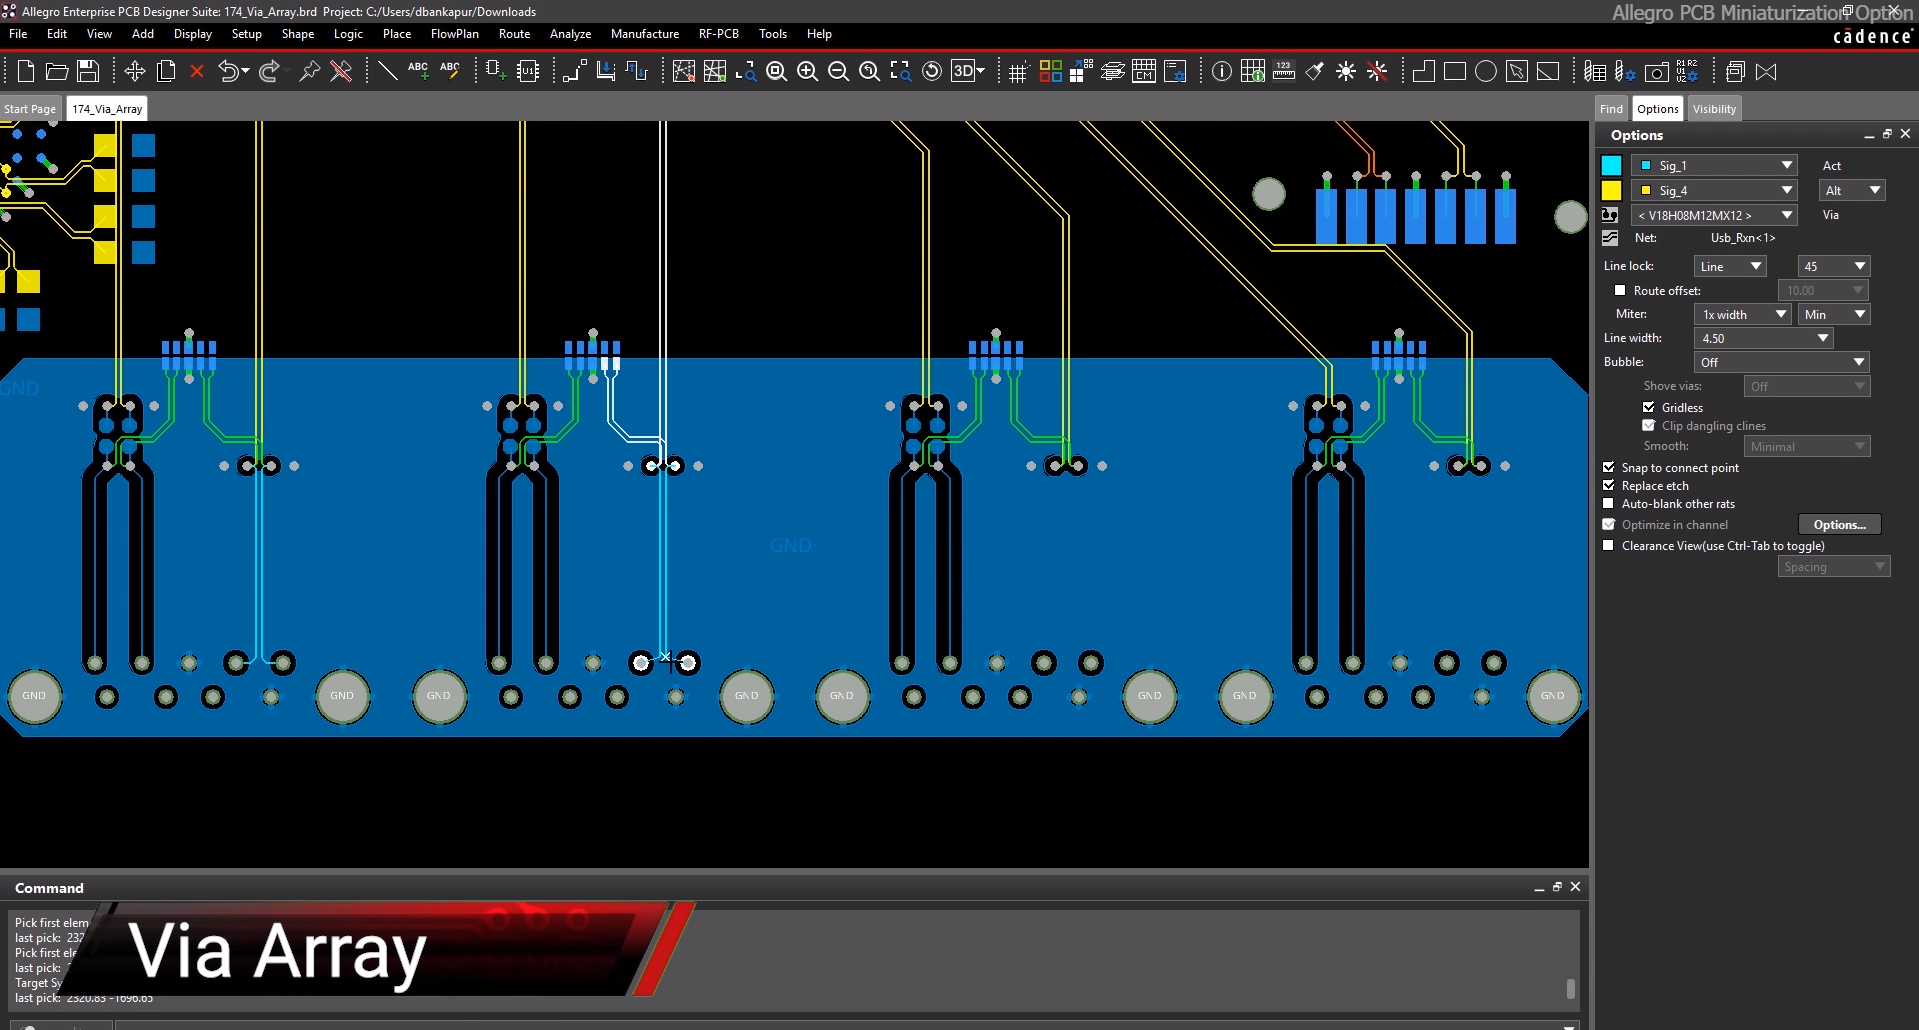Toggle the grid display icon

click(1018, 72)
